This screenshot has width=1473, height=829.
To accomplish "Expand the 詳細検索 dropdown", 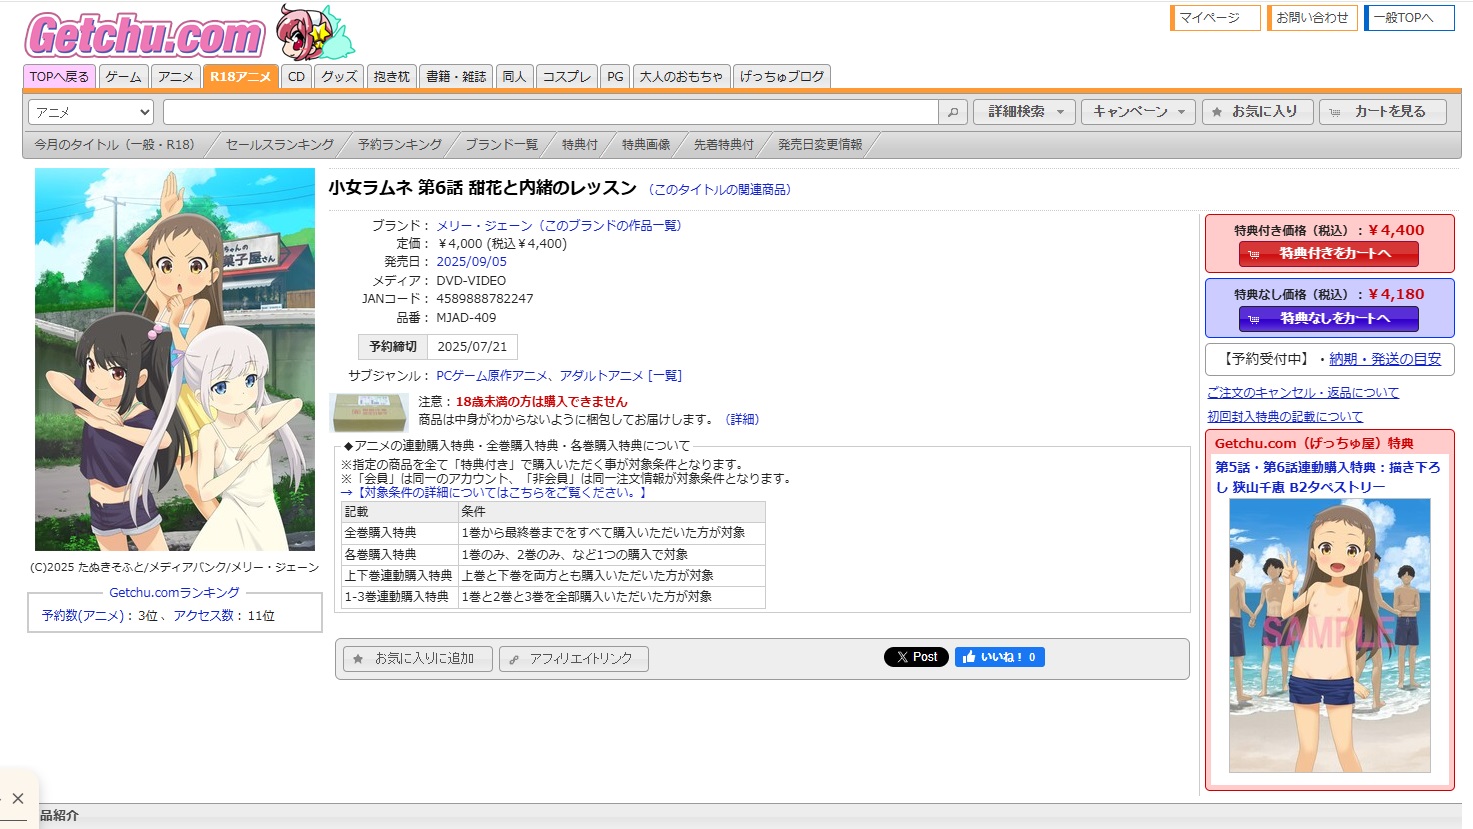I will 1025,112.
